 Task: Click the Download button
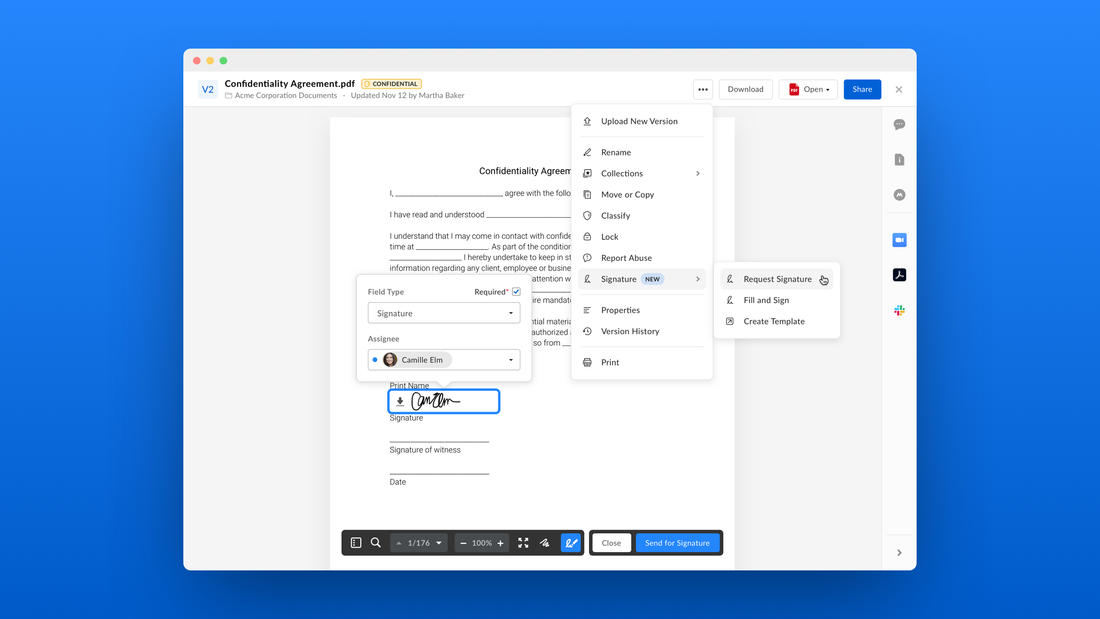[745, 89]
